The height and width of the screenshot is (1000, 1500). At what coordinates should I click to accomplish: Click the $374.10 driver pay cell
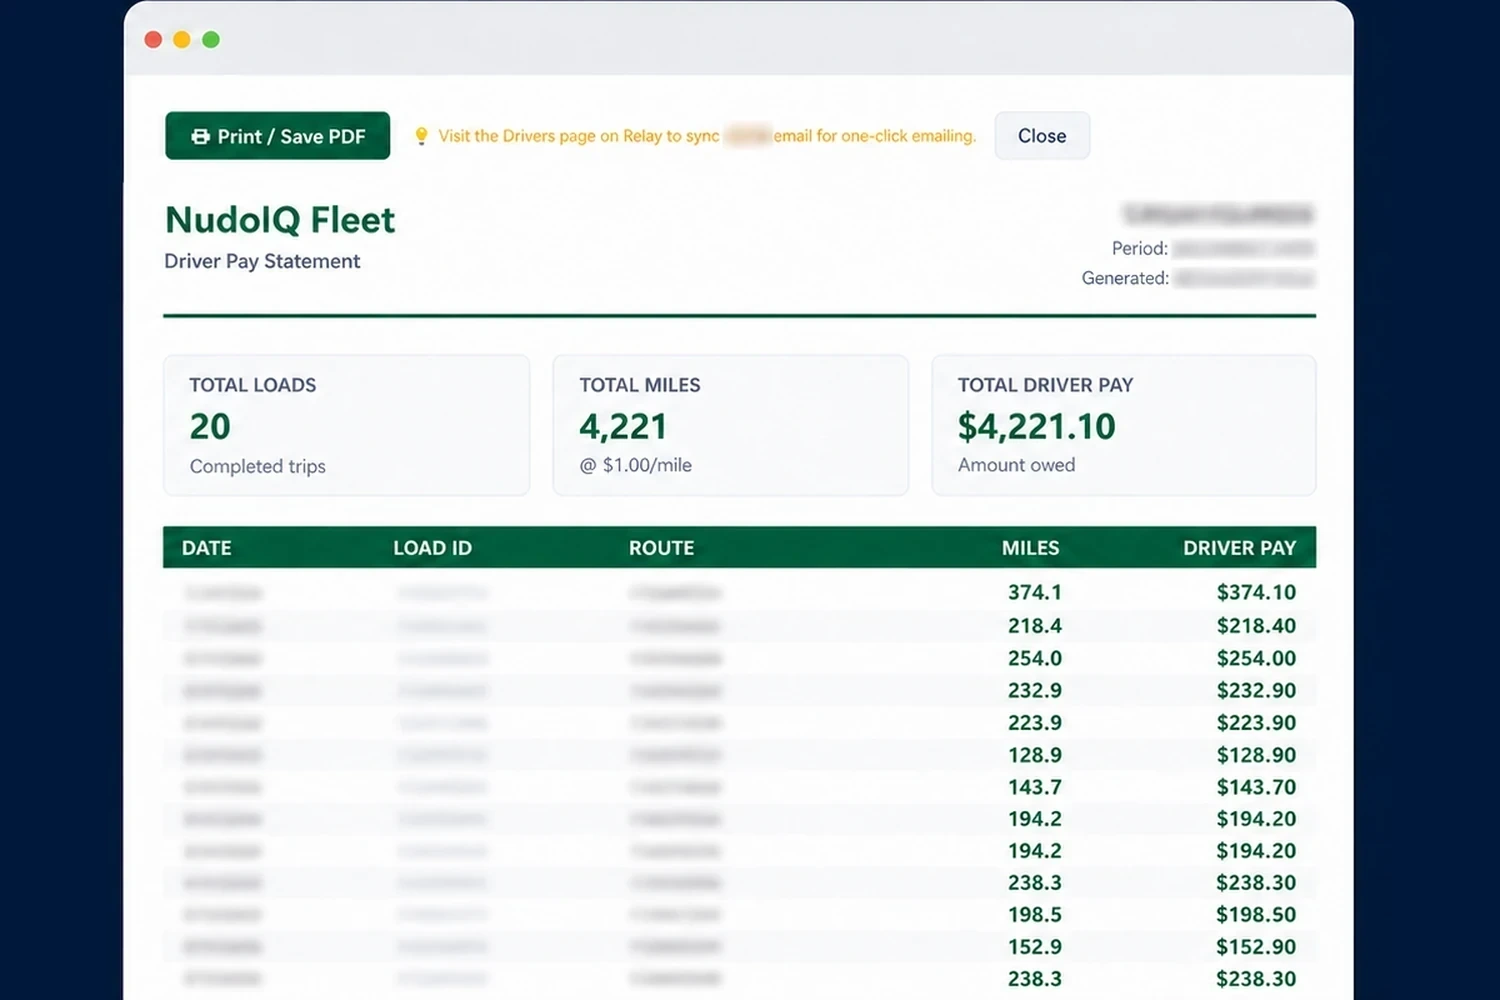tap(1256, 592)
